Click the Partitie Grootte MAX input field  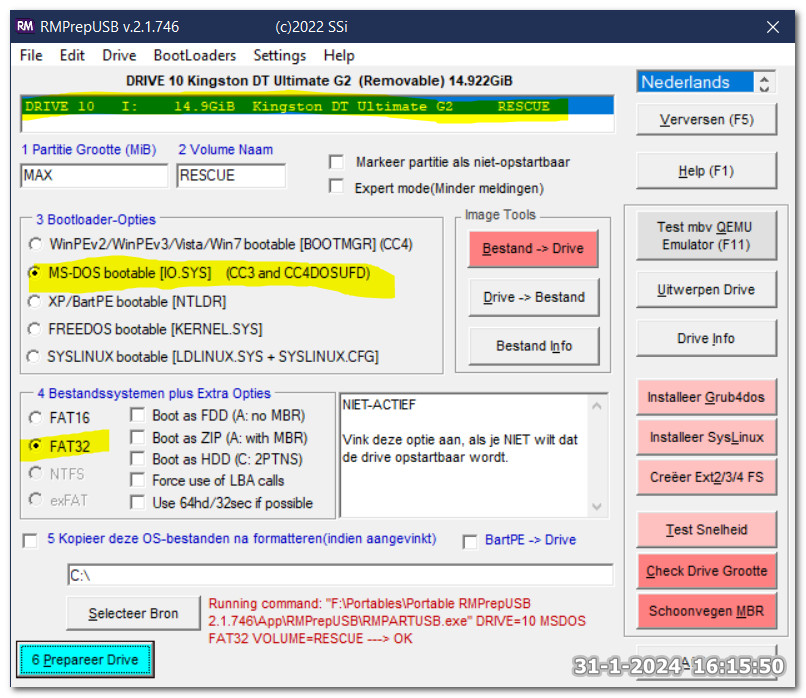94,176
